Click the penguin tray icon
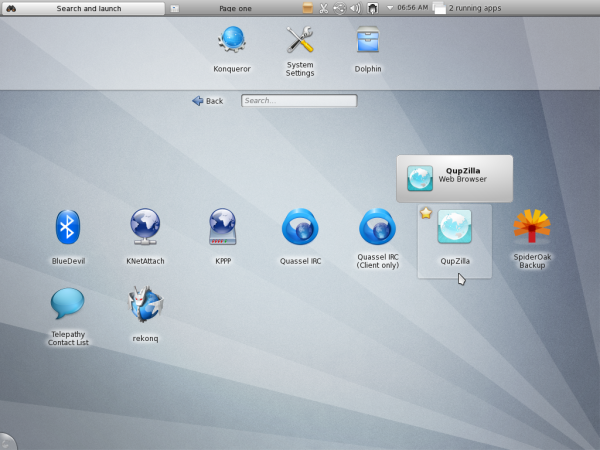 tap(372, 8)
